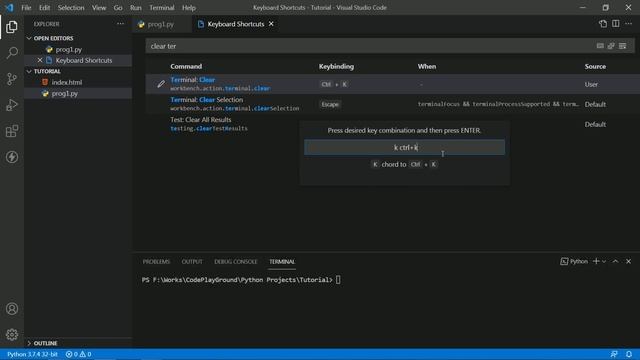
Task: Click the Command column header
Action: (x=186, y=67)
